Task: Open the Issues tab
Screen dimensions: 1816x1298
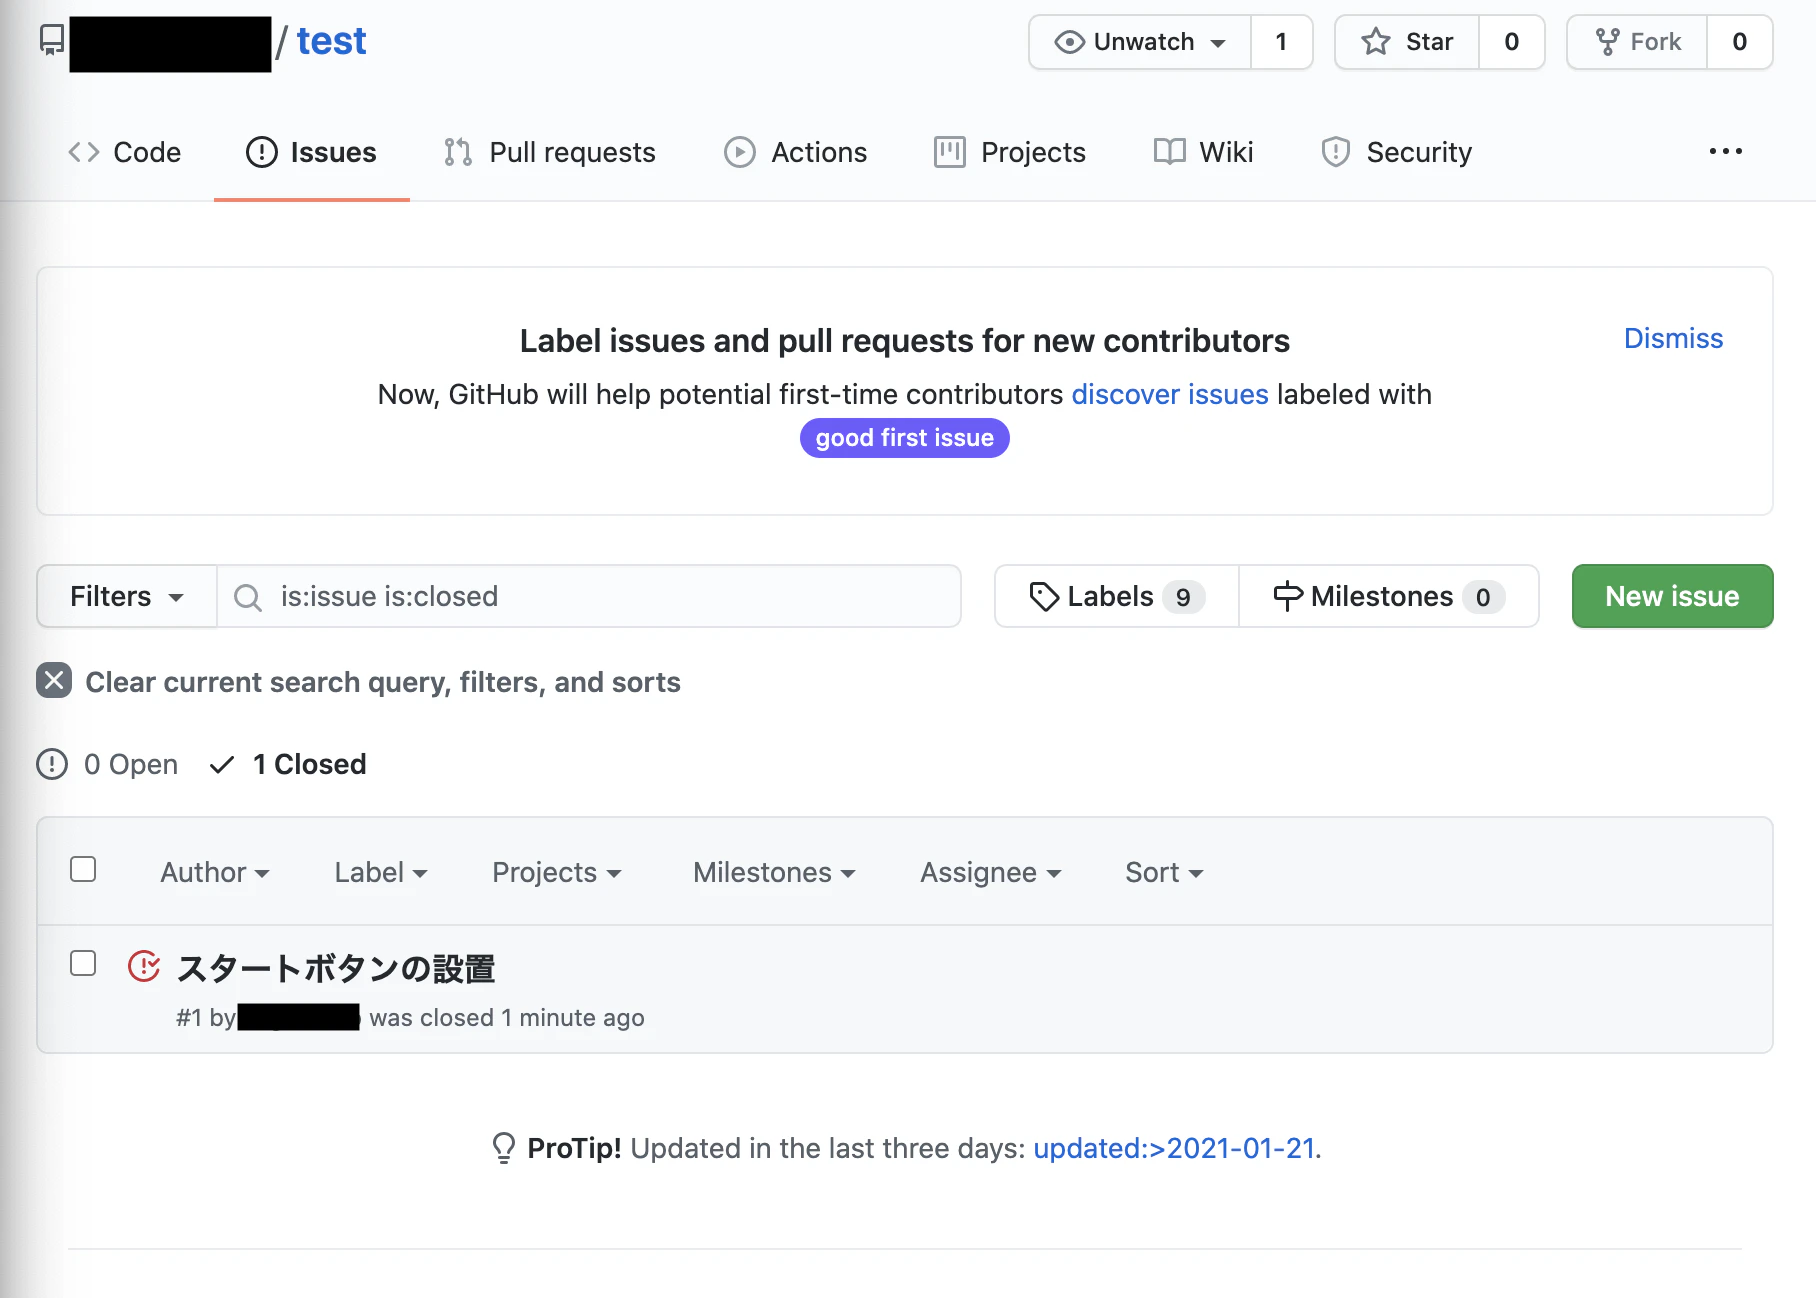Action: point(311,152)
